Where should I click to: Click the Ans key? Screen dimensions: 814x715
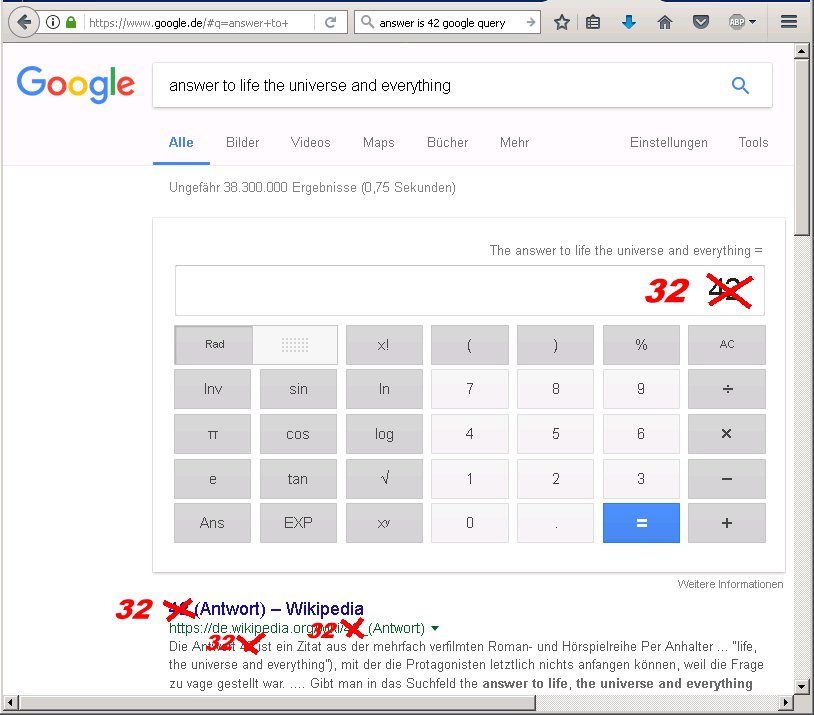(x=212, y=523)
